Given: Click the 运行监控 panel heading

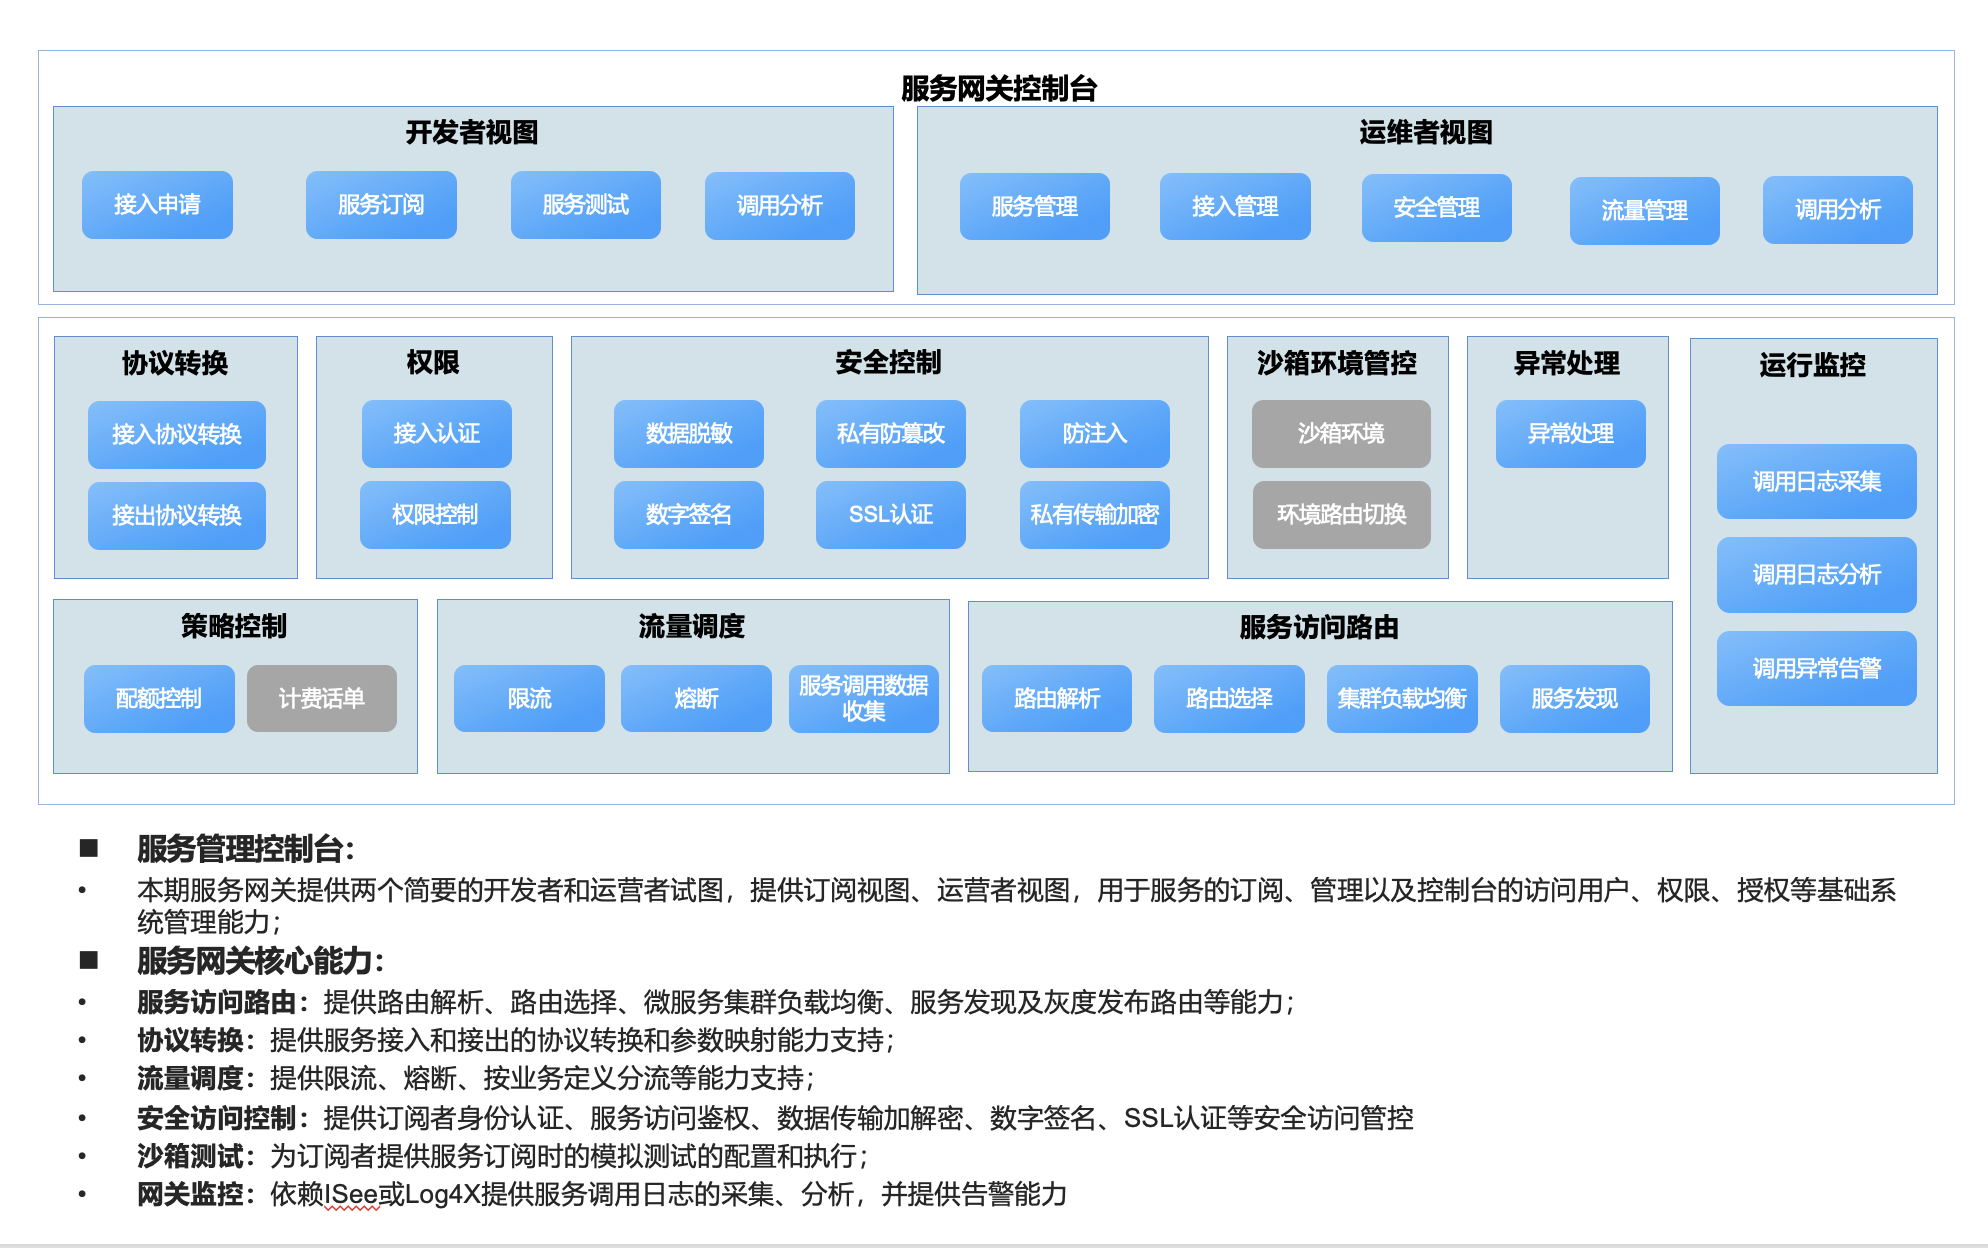Looking at the screenshot, I should 1813,365.
